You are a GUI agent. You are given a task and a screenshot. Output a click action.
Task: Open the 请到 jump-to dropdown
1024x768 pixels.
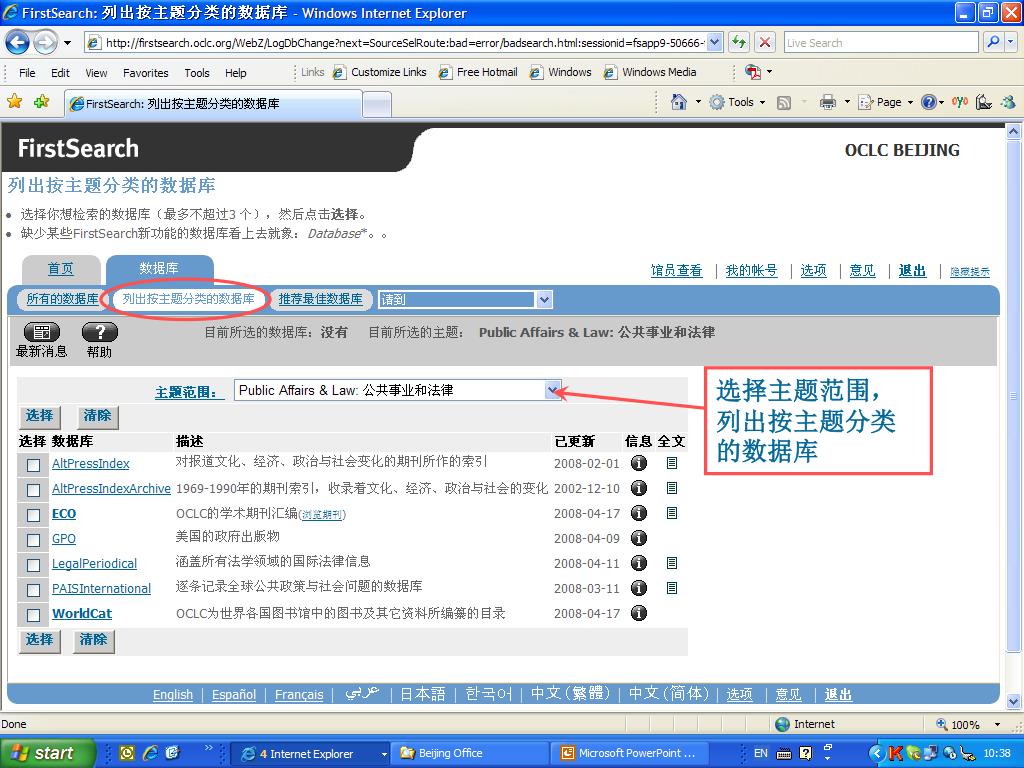tap(545, 300)
